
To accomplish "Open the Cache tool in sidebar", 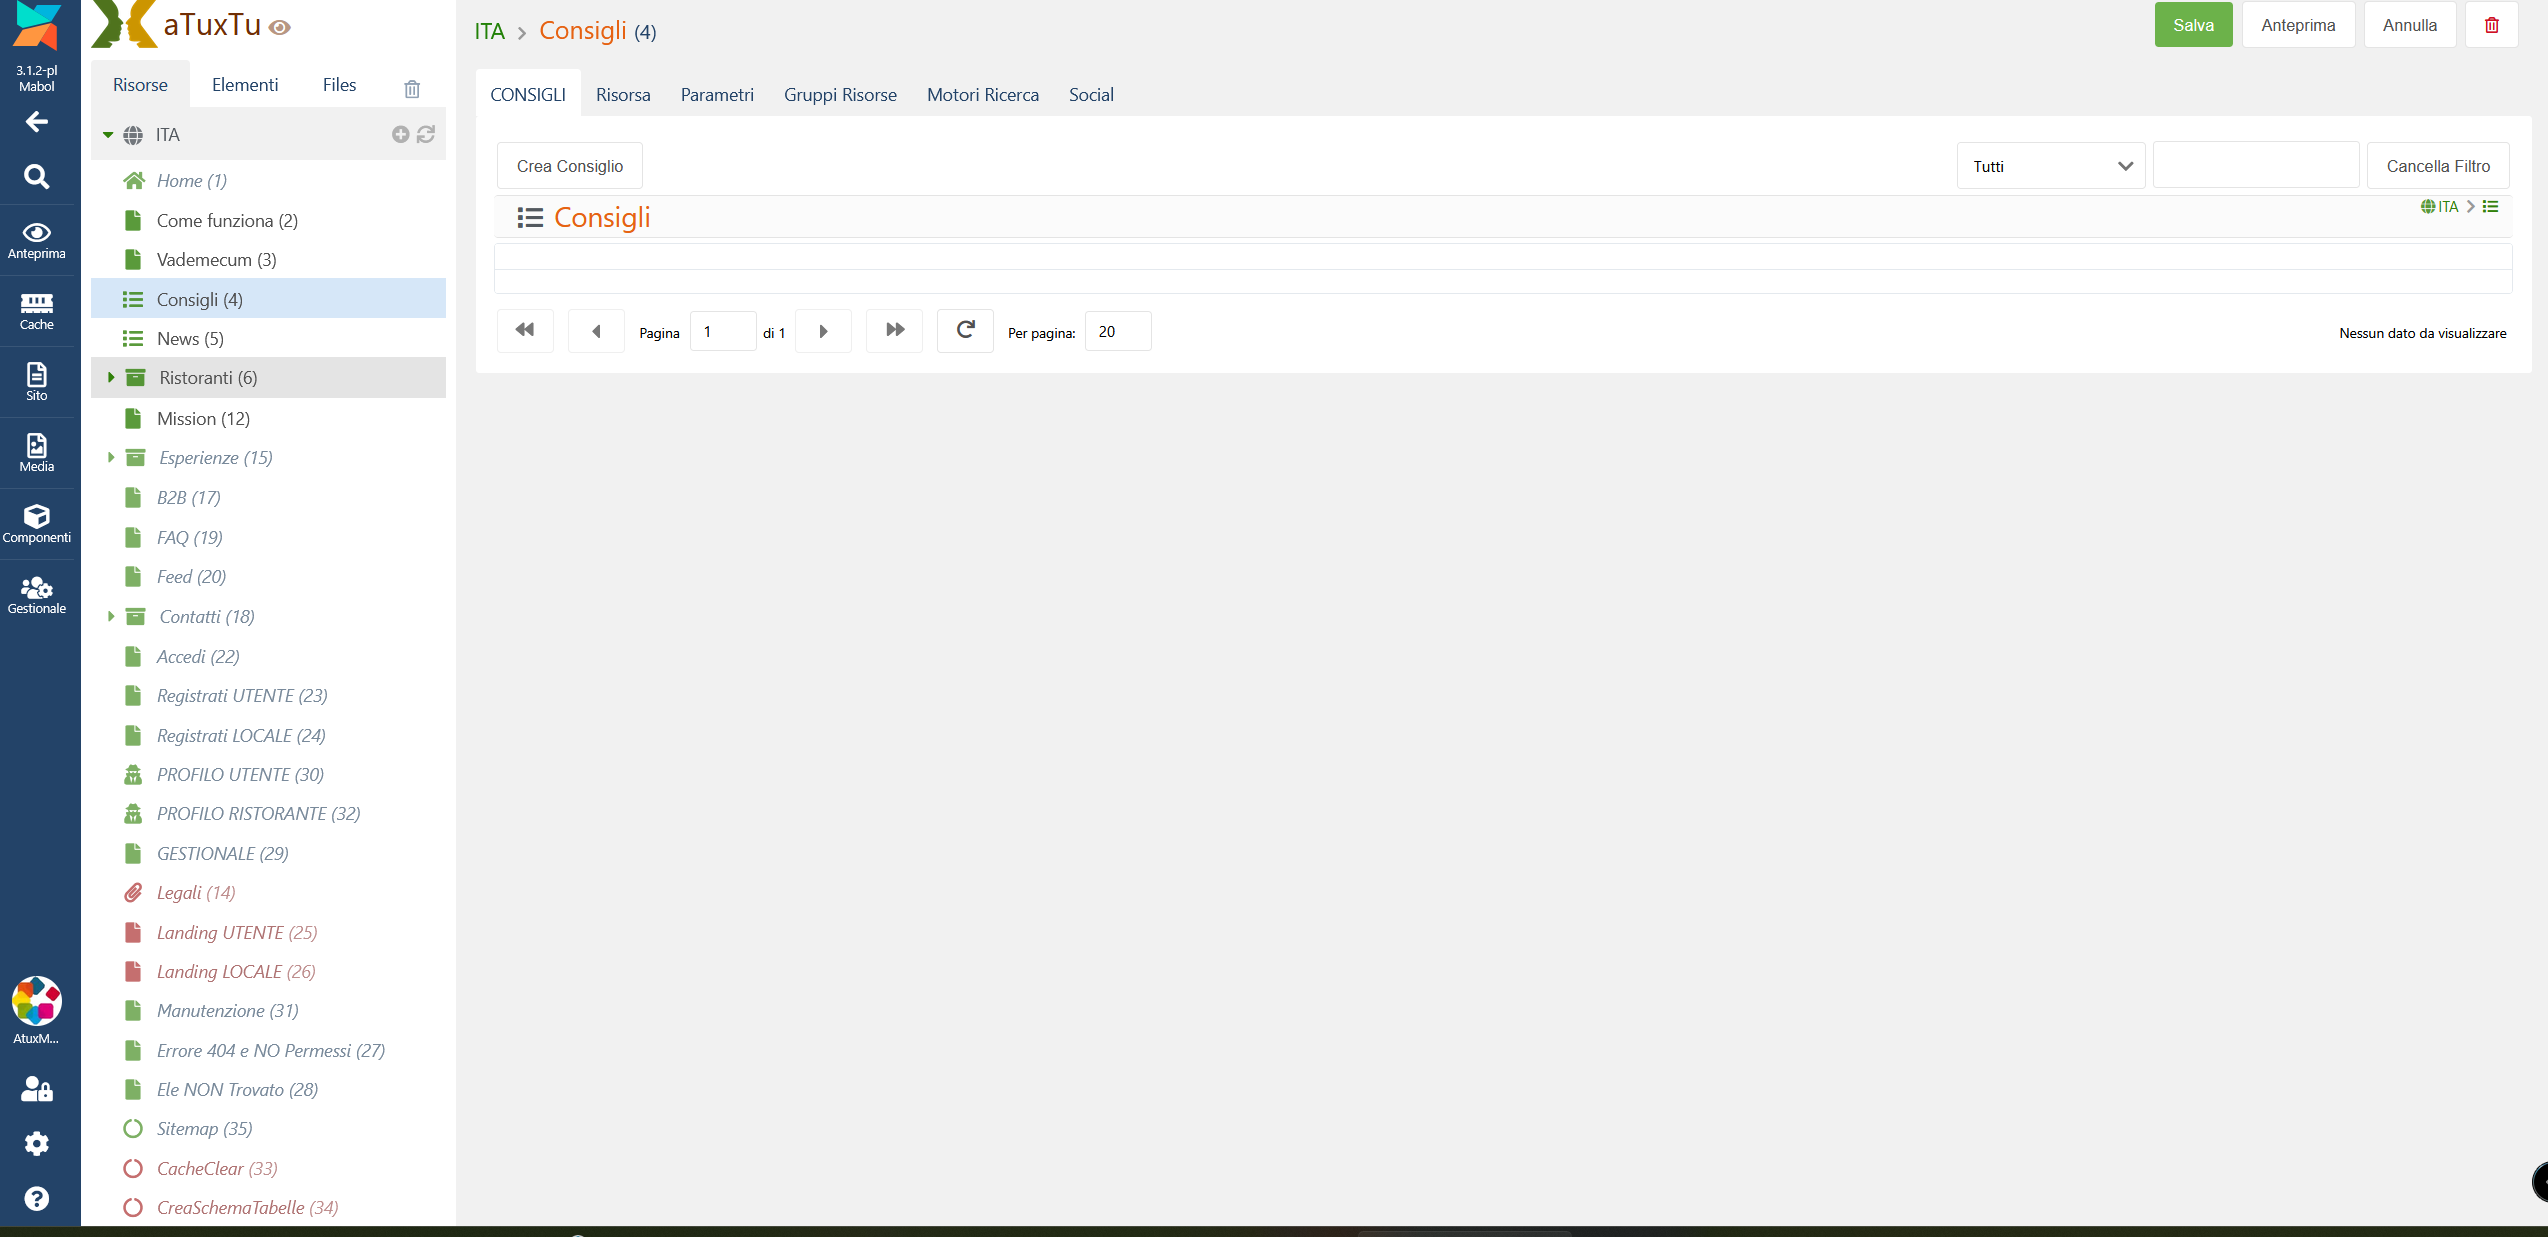I will (x=37, y=311).
